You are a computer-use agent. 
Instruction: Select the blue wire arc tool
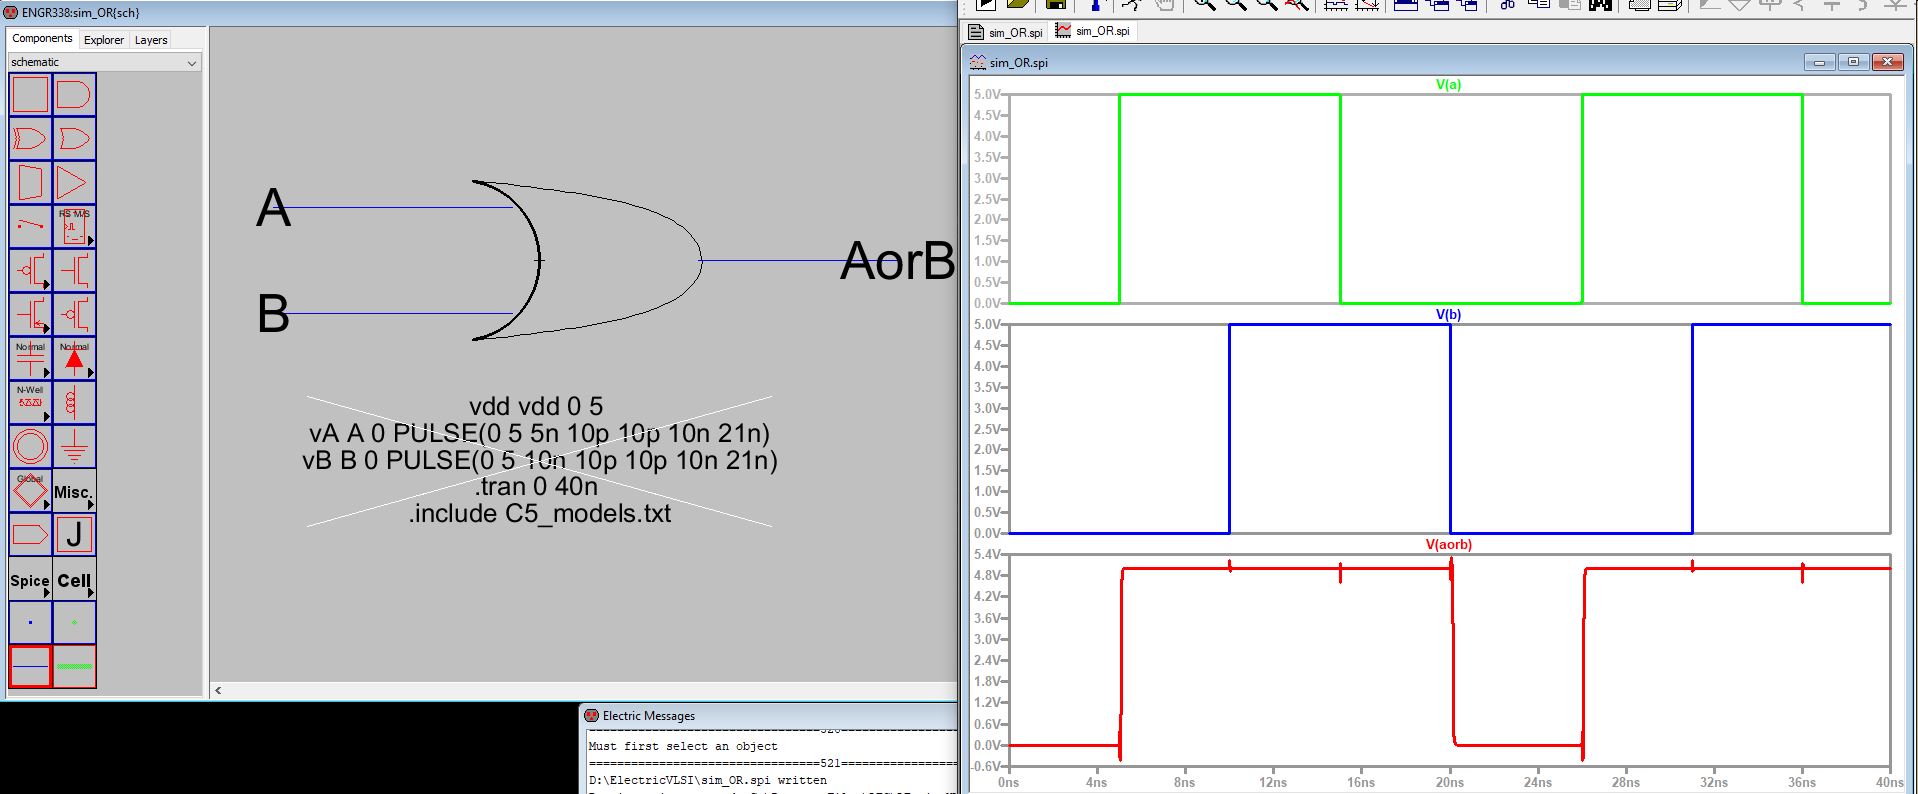[x=30, y=666]
